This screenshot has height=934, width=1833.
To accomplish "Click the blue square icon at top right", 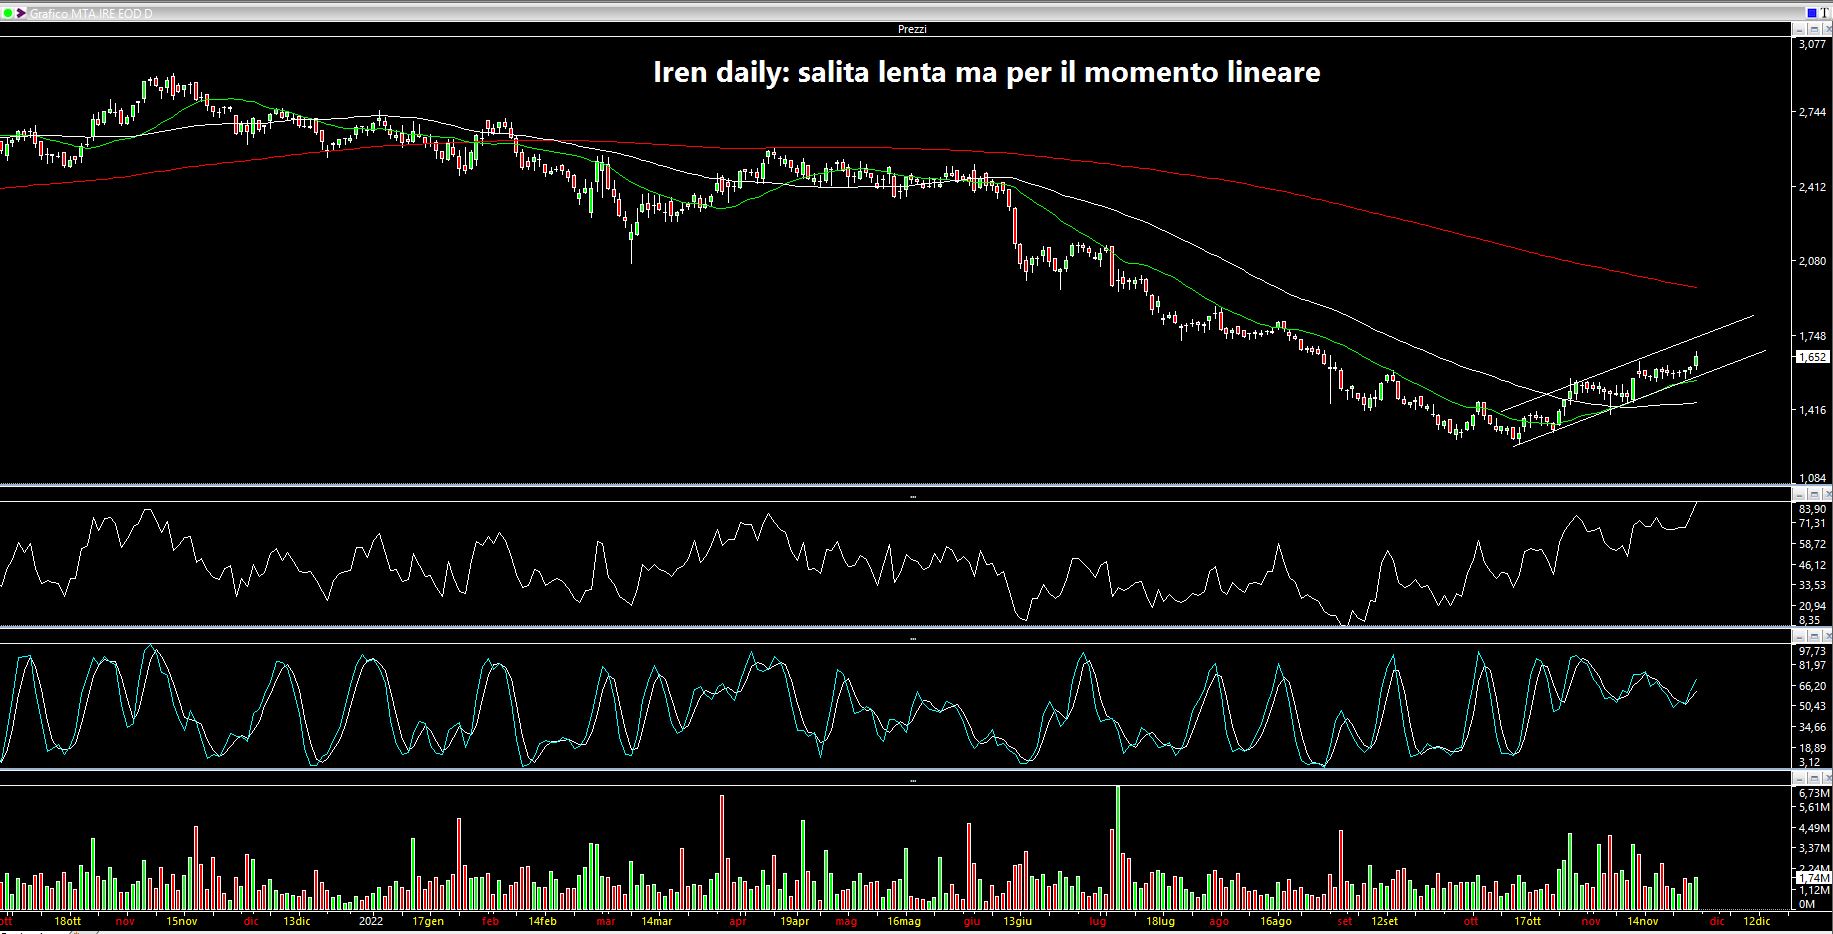I will pyautogui.click(x=1811, y=12).
